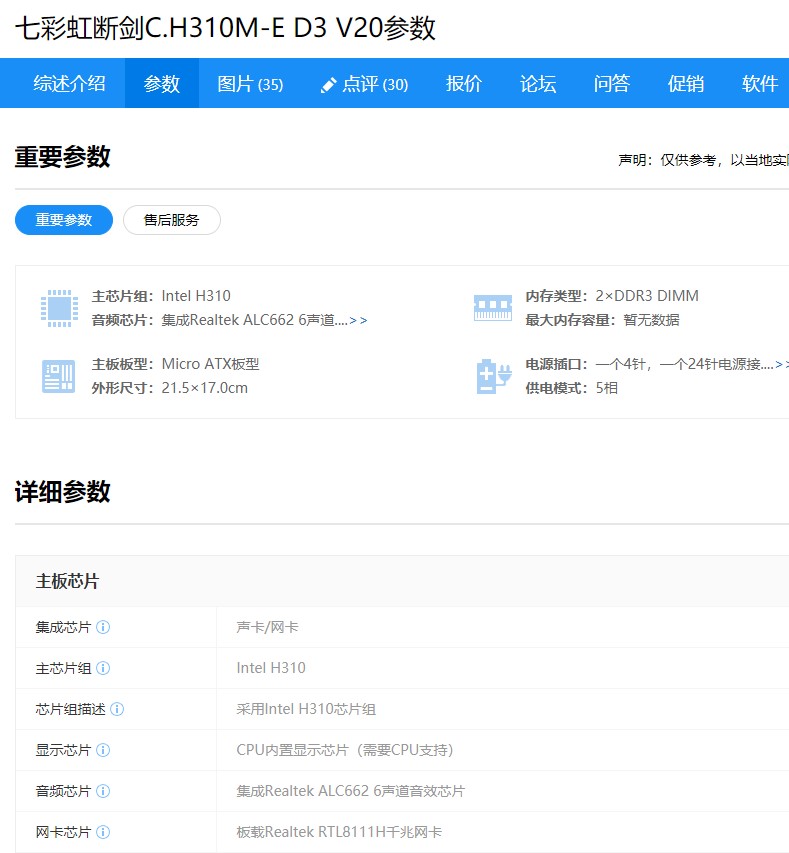Click the 主板芯片 section header
The width and height of the screenshot is (789, 853).
point(67,581)
